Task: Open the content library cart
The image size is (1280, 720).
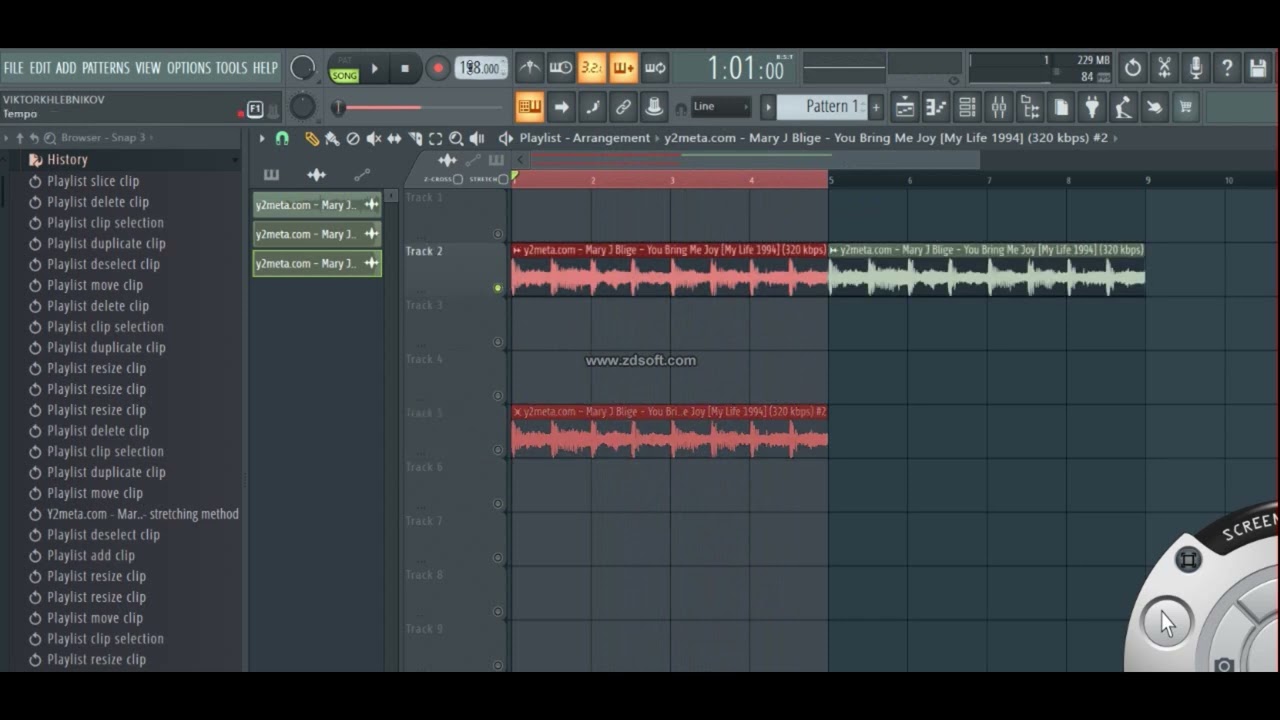Action: [x=1185, y=106]
